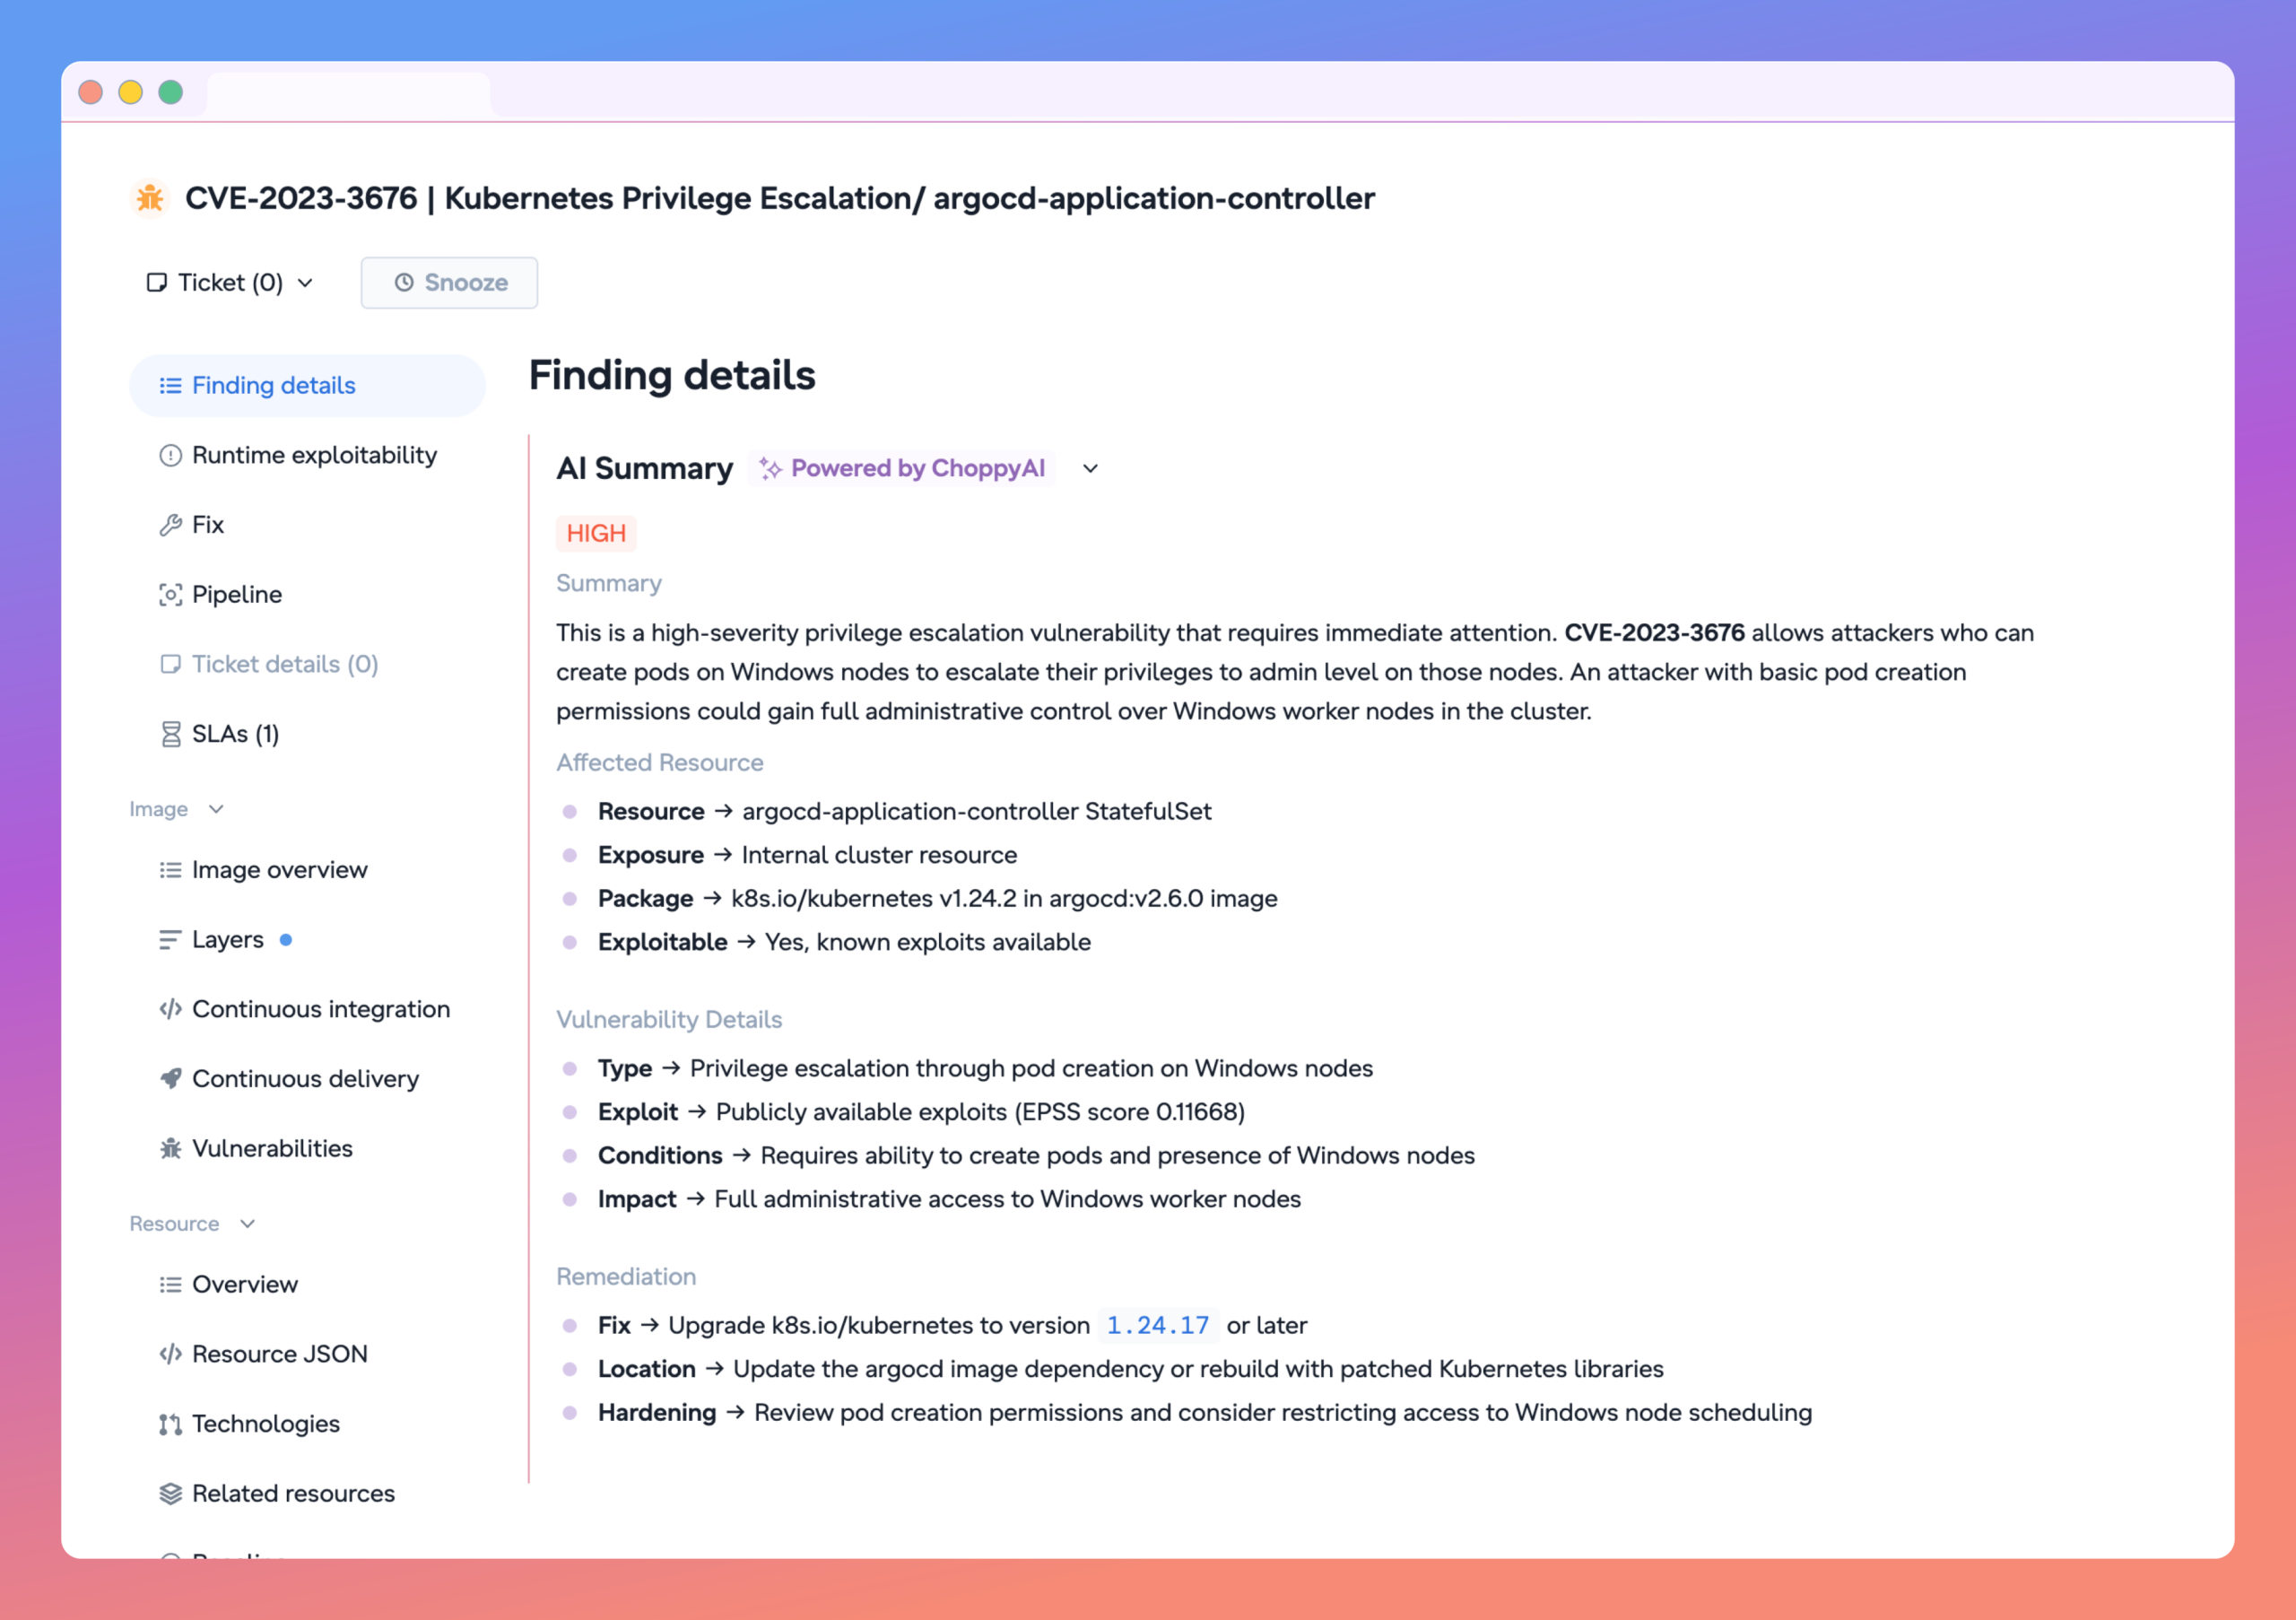The width and height of the screenshot is (2296, 1620).
Task: Open the Ticket (0) dropdown
Action: (230, 283)
